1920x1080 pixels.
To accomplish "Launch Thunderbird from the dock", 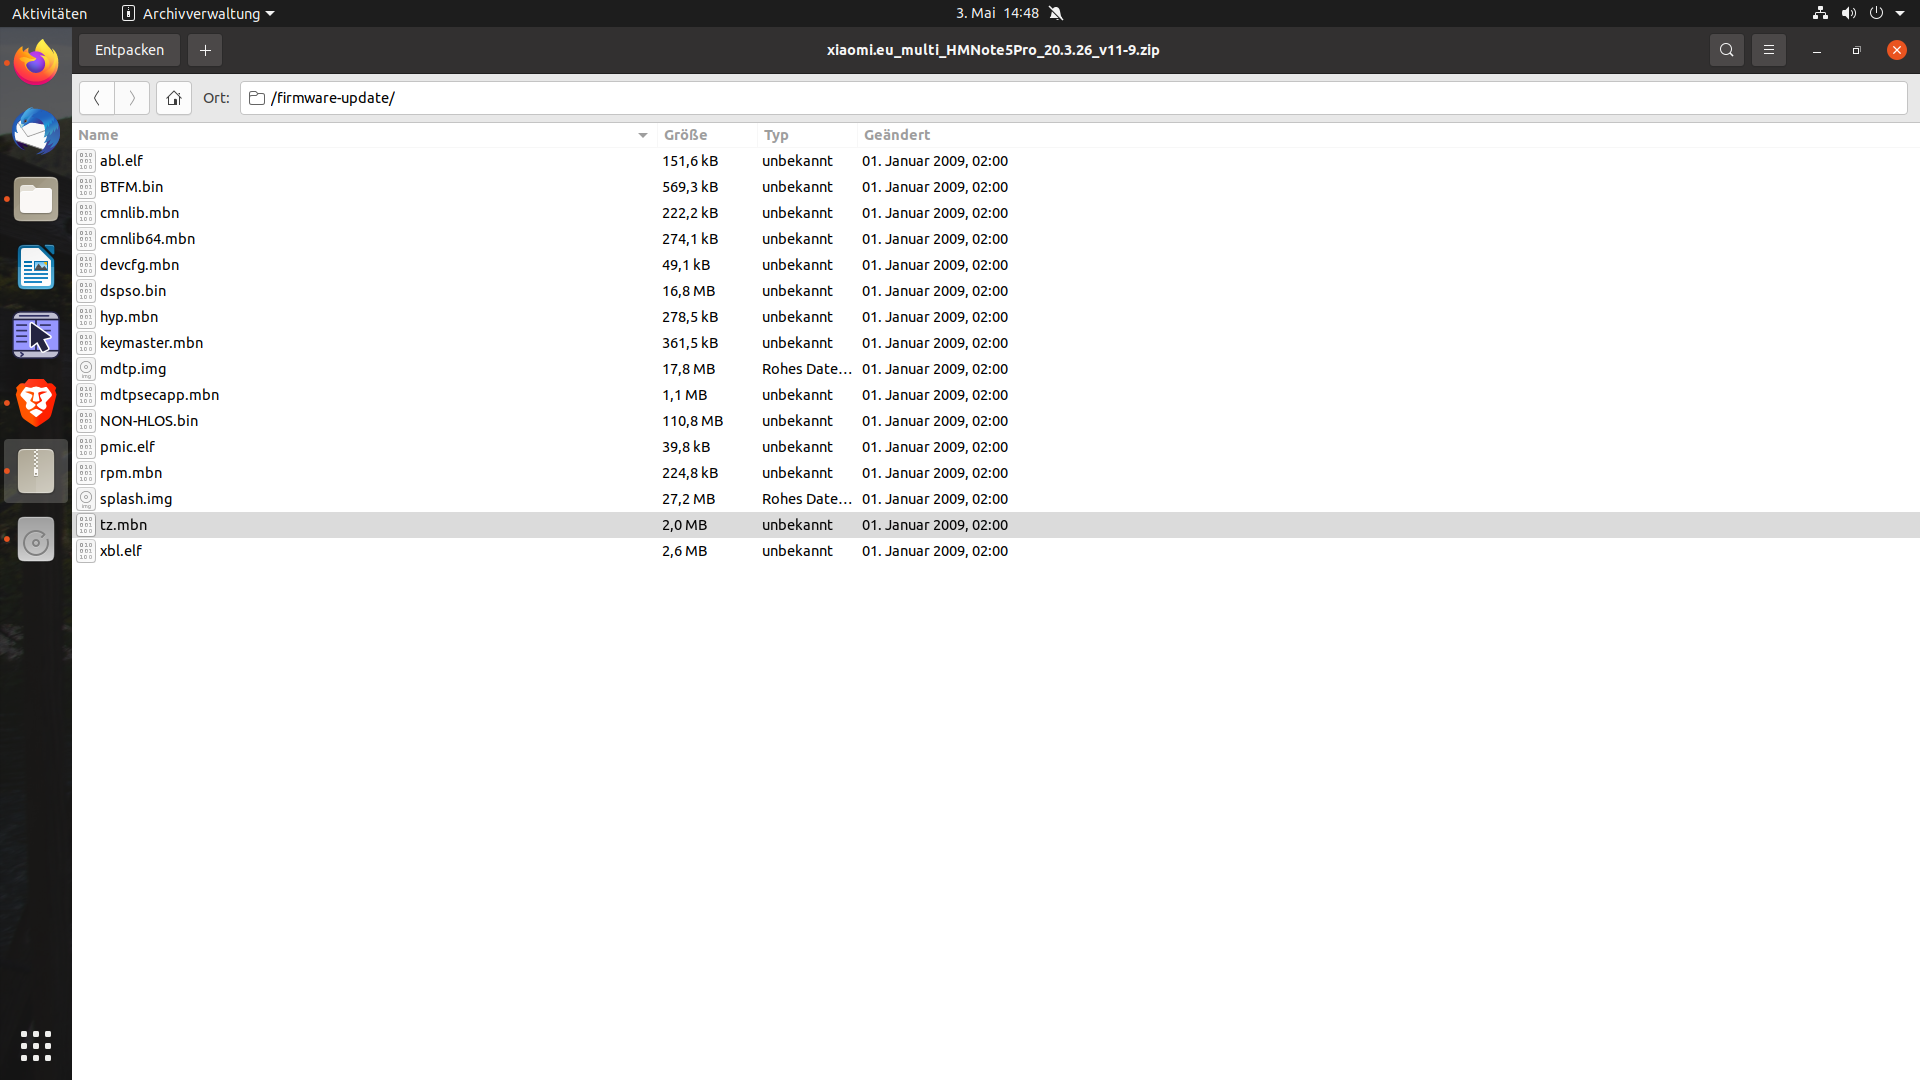I will [x=36, y=131].
